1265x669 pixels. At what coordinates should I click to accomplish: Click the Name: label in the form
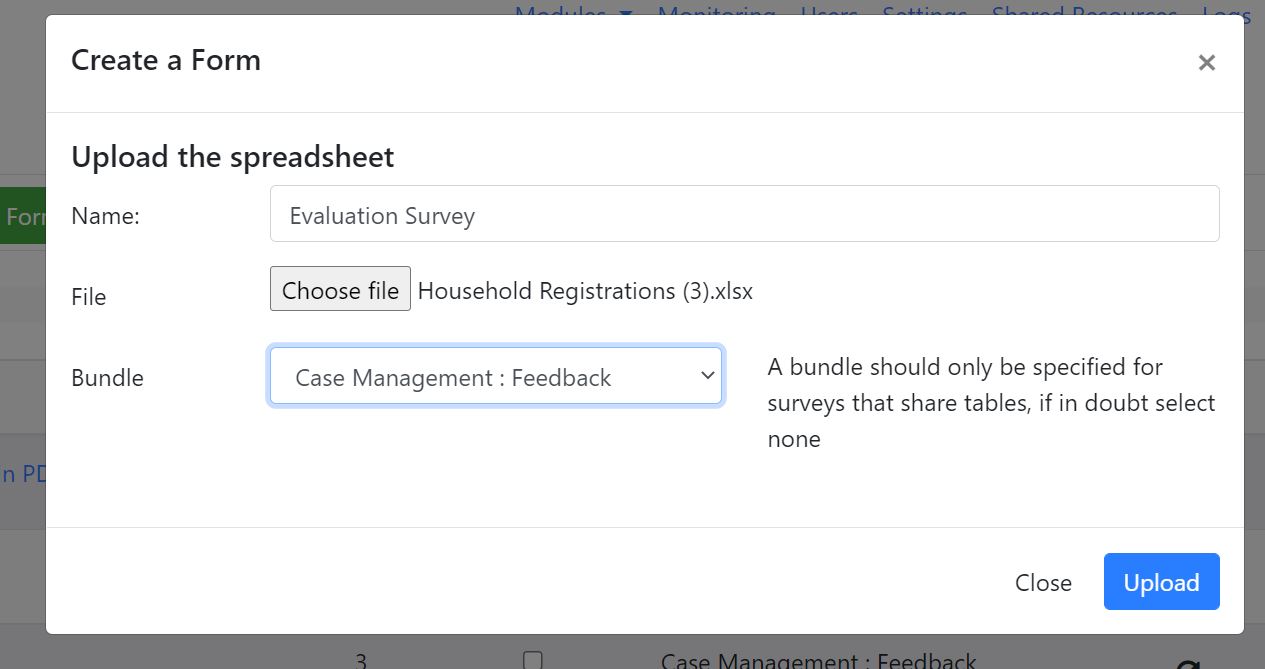coord(105,216)
